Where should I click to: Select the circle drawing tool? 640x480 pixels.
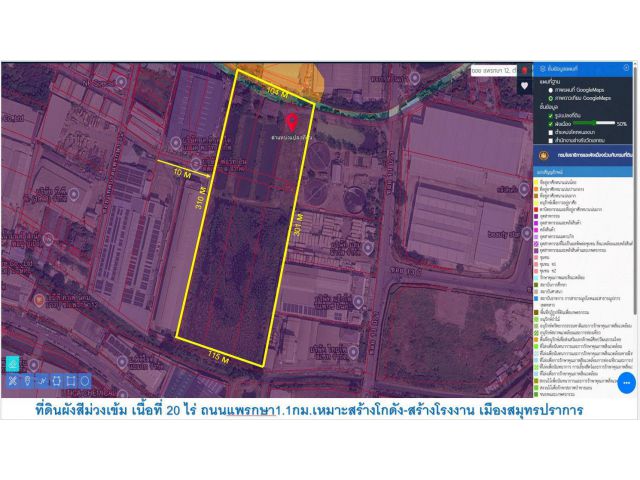(84, 381)
